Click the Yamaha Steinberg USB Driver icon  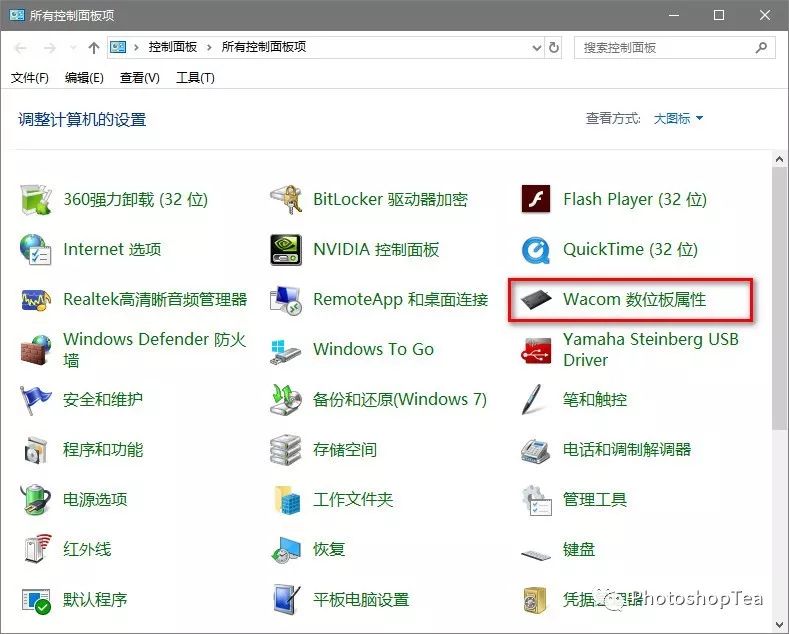536,350
